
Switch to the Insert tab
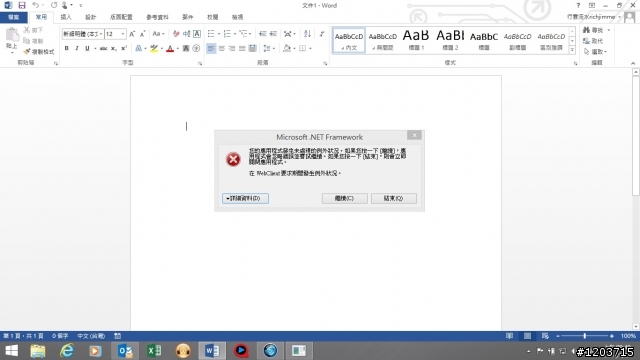point(66,17)
